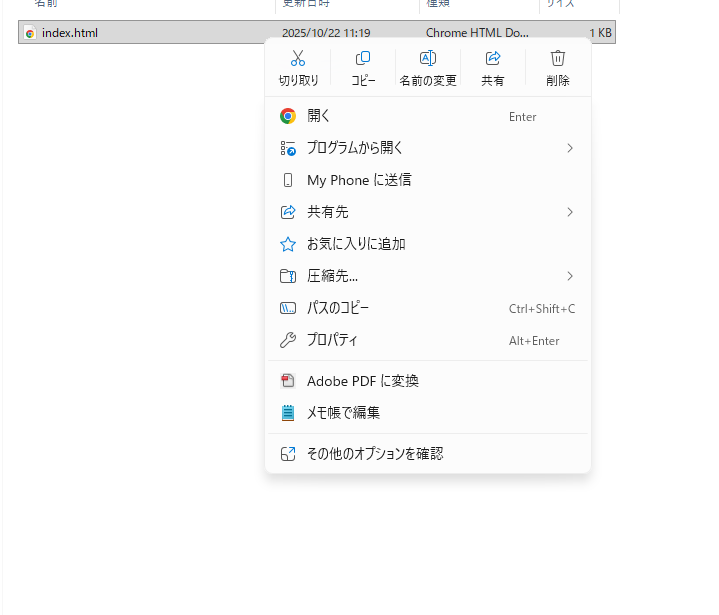Image resolution: width=719 pixels, height=615 pixels.
Task: Click the Notepad icon for メモ帳で編集
Action: 288,413
